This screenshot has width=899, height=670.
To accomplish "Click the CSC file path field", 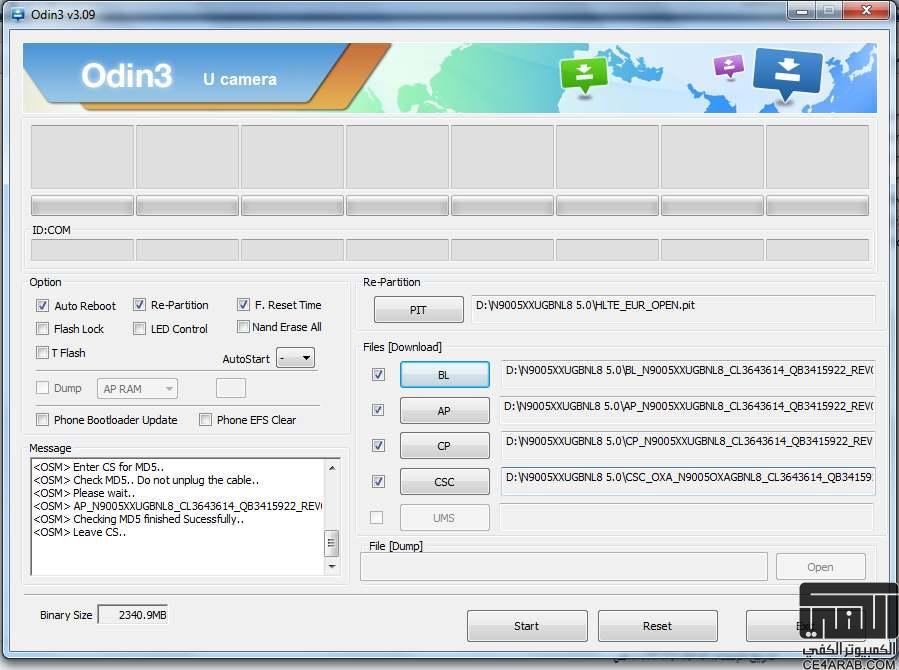I will point(688,481).
